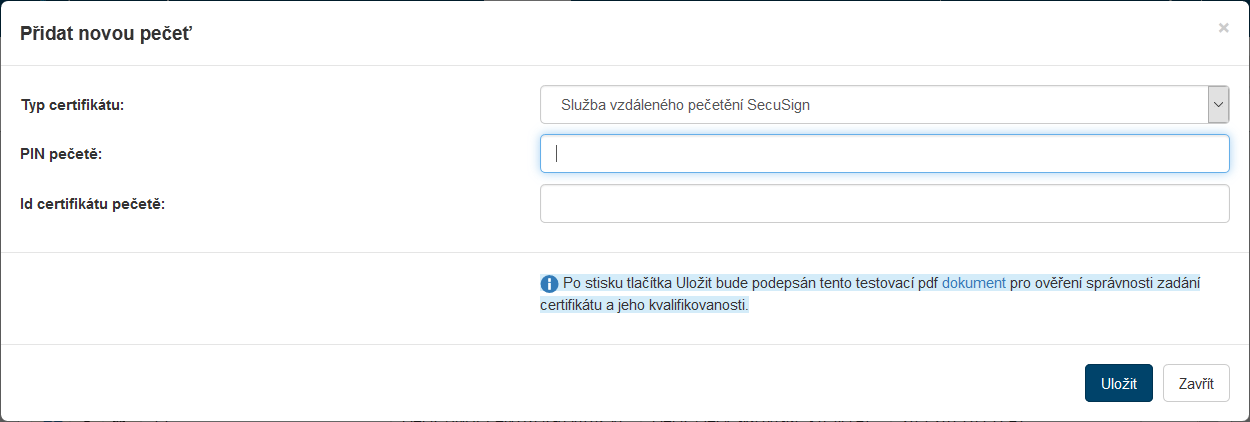Select the 'Id certifikátu pečetě:' label
Image resolution: width=1250 pixels, height=422 pixels.
click(92, 204)
